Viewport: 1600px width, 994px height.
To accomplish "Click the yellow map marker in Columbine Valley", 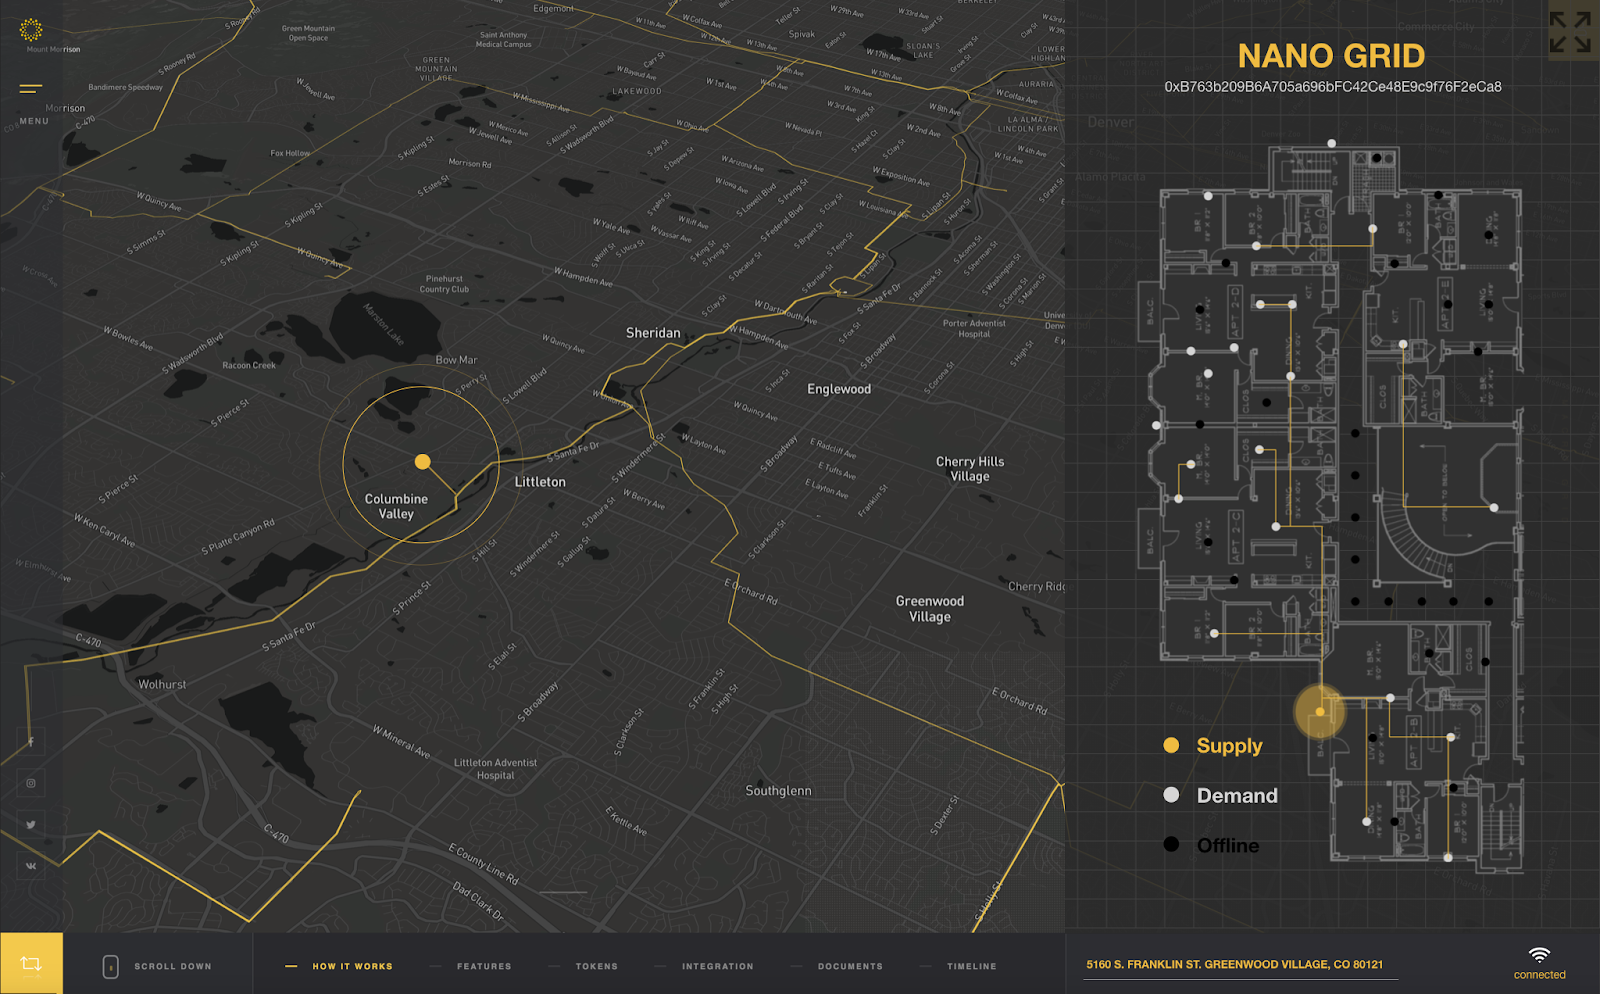I will (423, 462).
